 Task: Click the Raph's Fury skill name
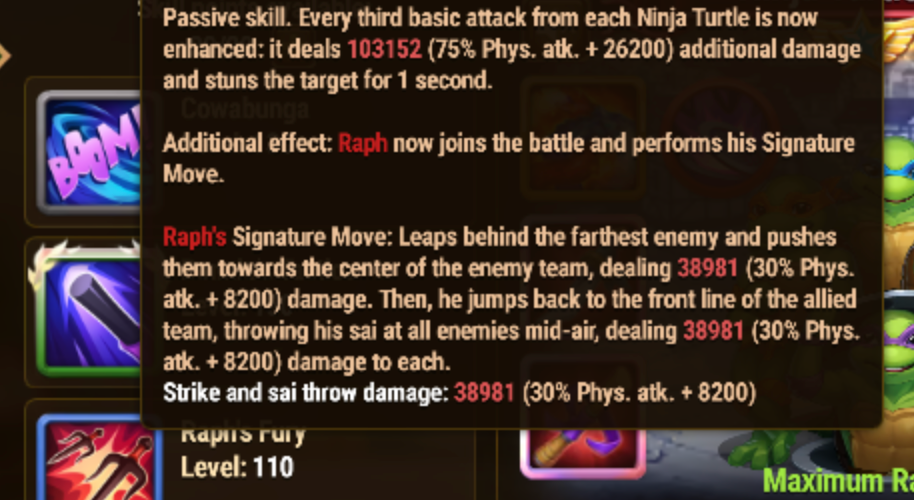click(x=243, y=436)
